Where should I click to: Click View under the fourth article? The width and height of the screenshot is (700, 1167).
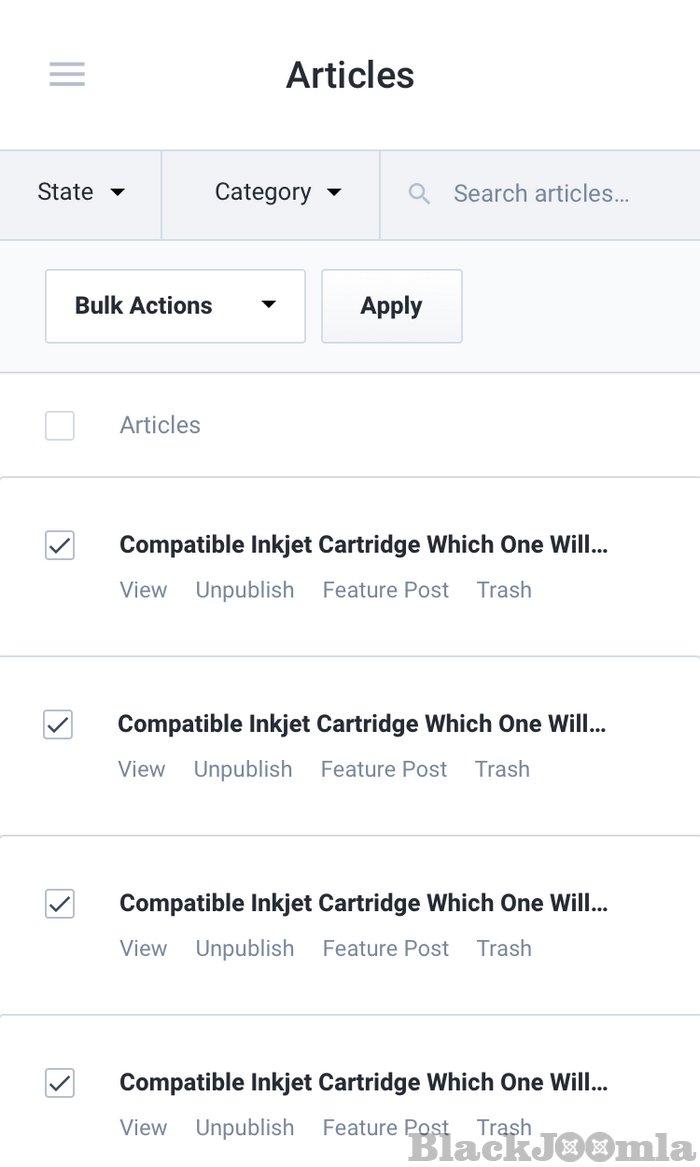tap(143, 1127)
